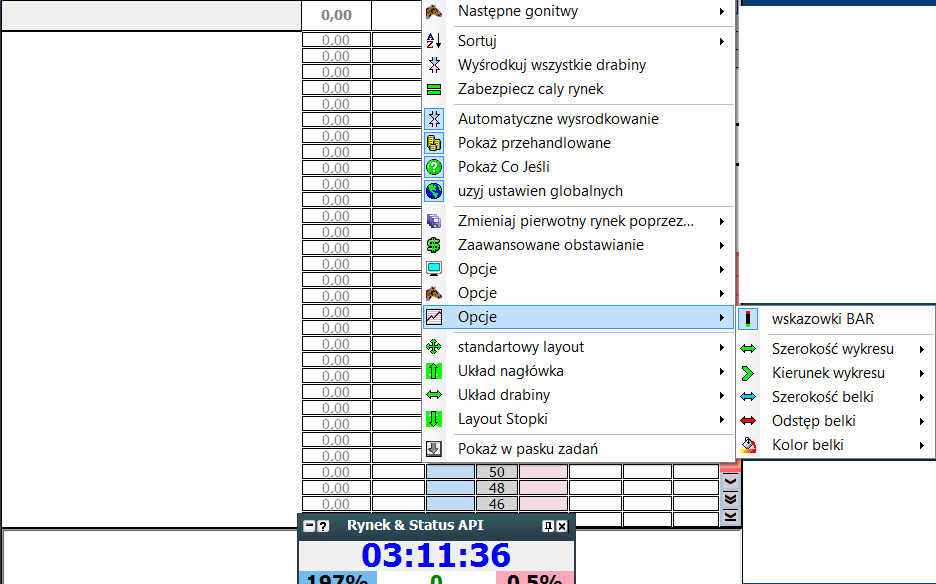Click the minimize button of Rynek & Status API
Image resolution: width=936 pixels, height=584 pixels.
click(x=309, y=526)
